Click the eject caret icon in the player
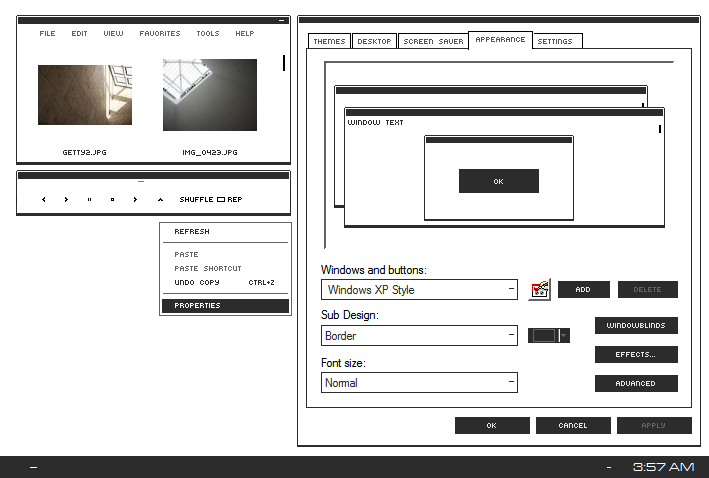 pyautogui.click(x=160, y=199)
